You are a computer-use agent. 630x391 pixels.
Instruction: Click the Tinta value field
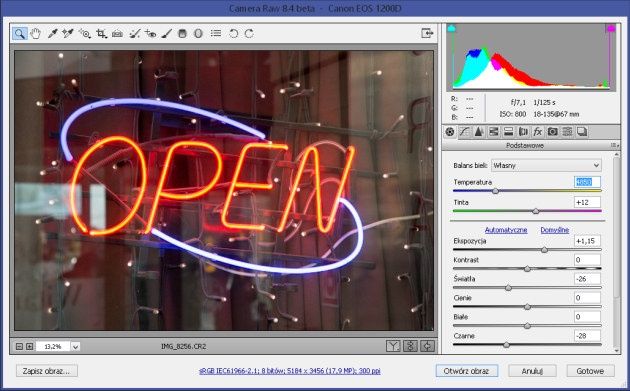[587, 202]
